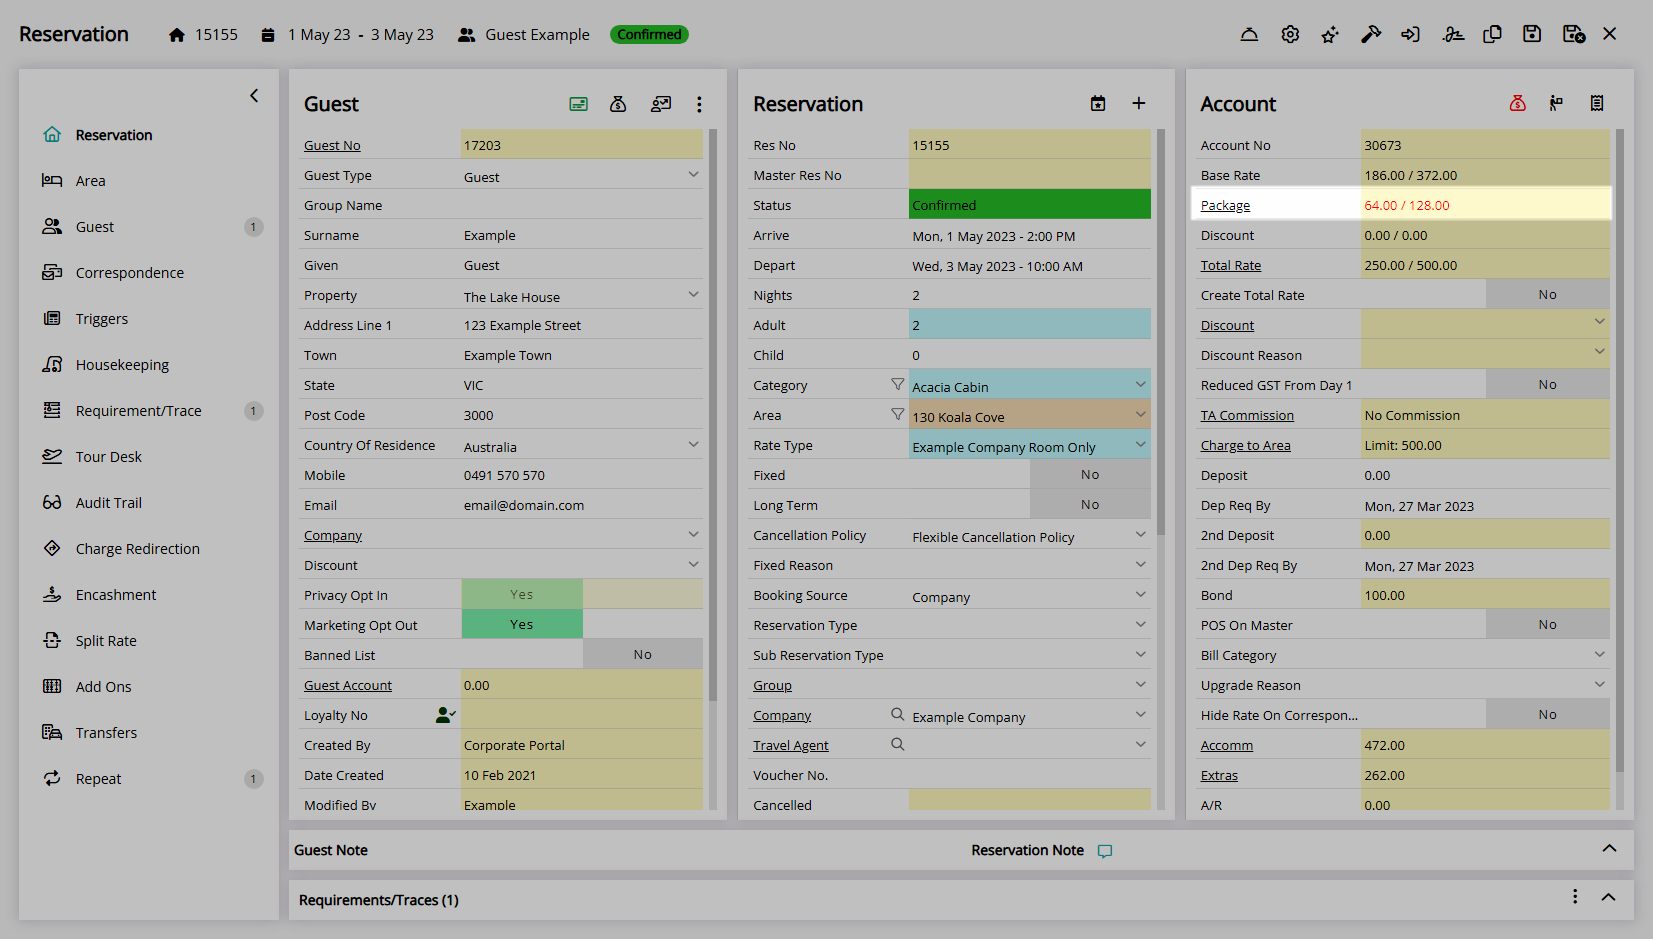Click the Email field with email@domain.com
1653x939 pixels.
[582, 505]
